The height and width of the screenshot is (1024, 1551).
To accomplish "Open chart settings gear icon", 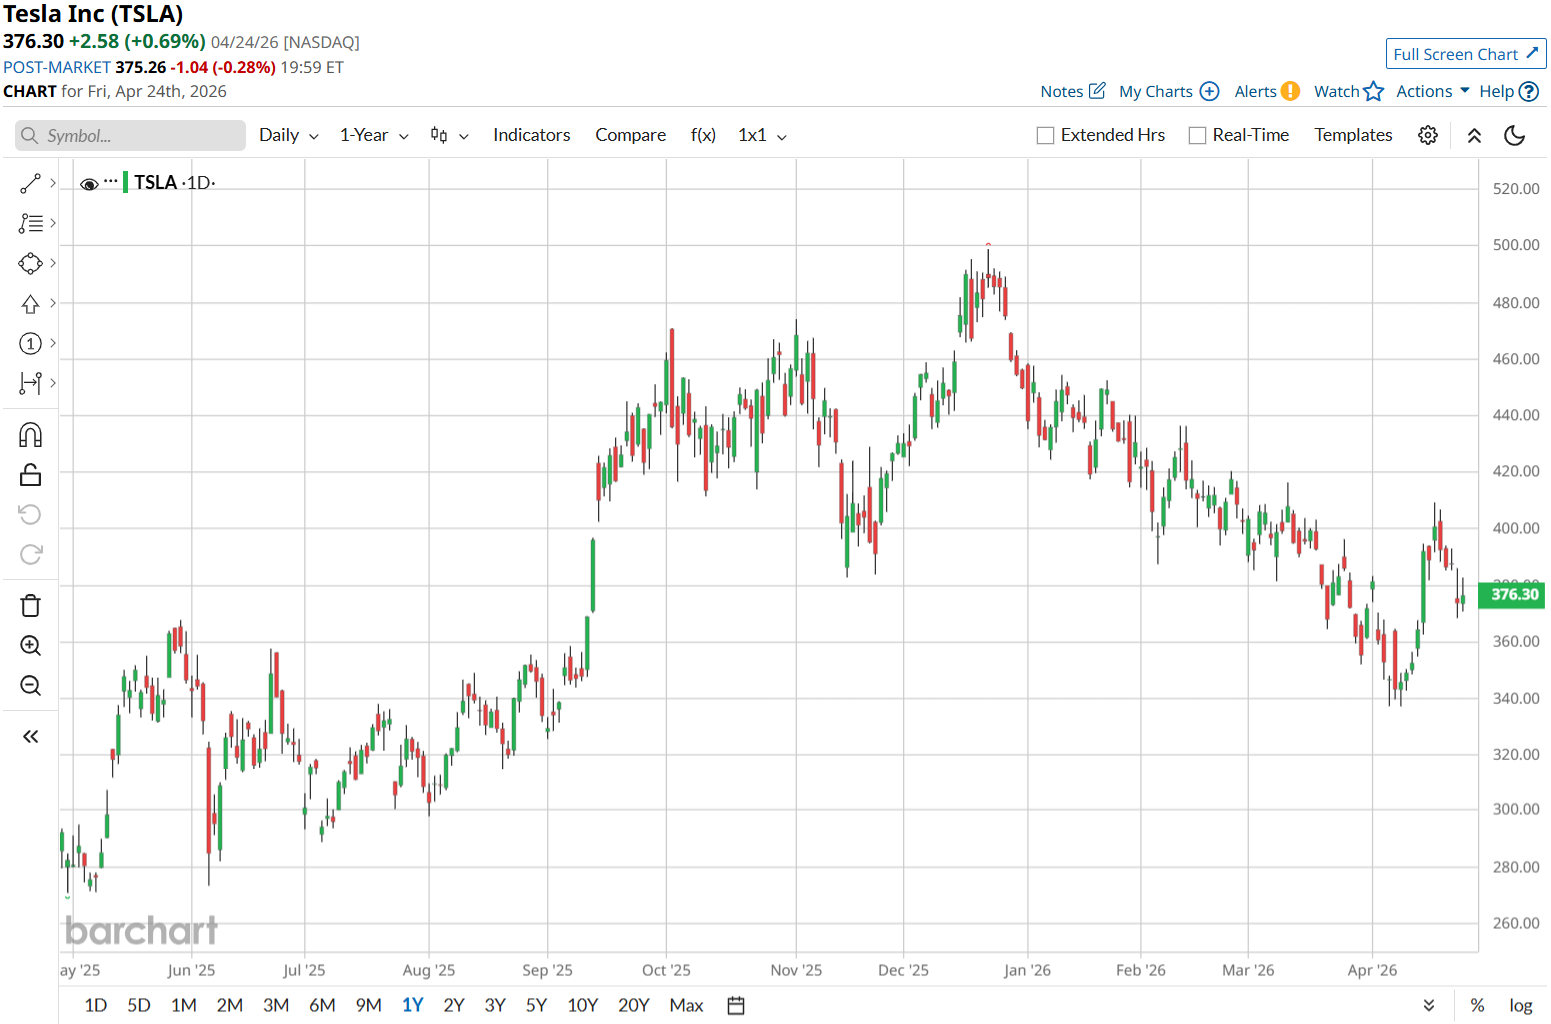I will [x=1428, y=135].
